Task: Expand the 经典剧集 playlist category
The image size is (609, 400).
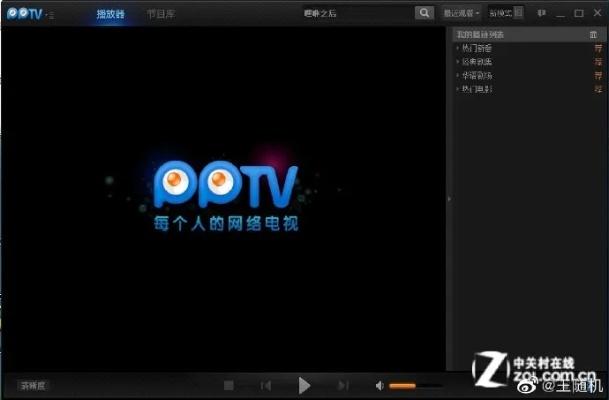Action: pyautogui.click(x=475, y=61)
